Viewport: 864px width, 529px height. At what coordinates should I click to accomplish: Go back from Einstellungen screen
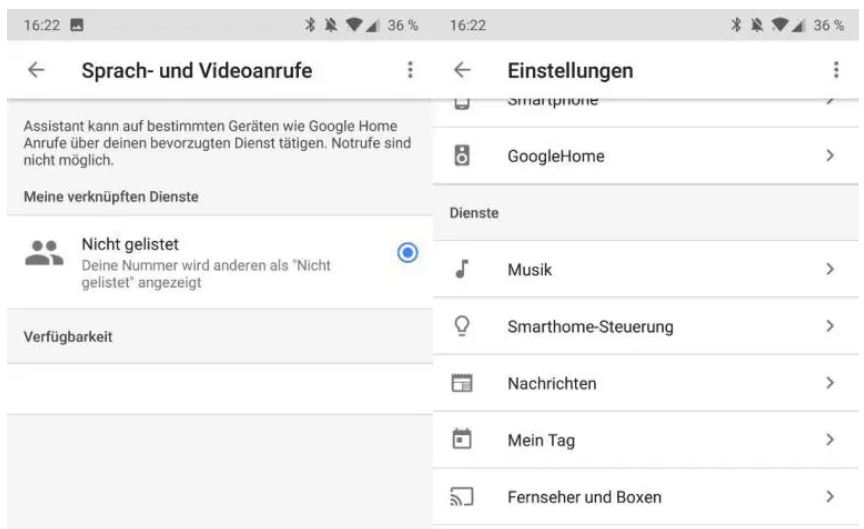tap(461, 70)
